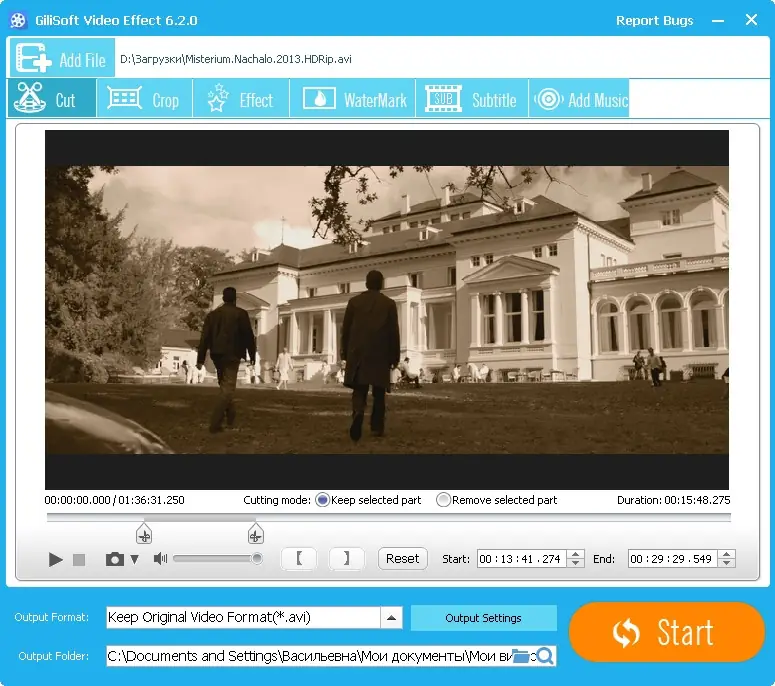The width and height of the screenshot is (775, 686).
Task: Minimize the GiliSoft window
Action: [718, 21]
